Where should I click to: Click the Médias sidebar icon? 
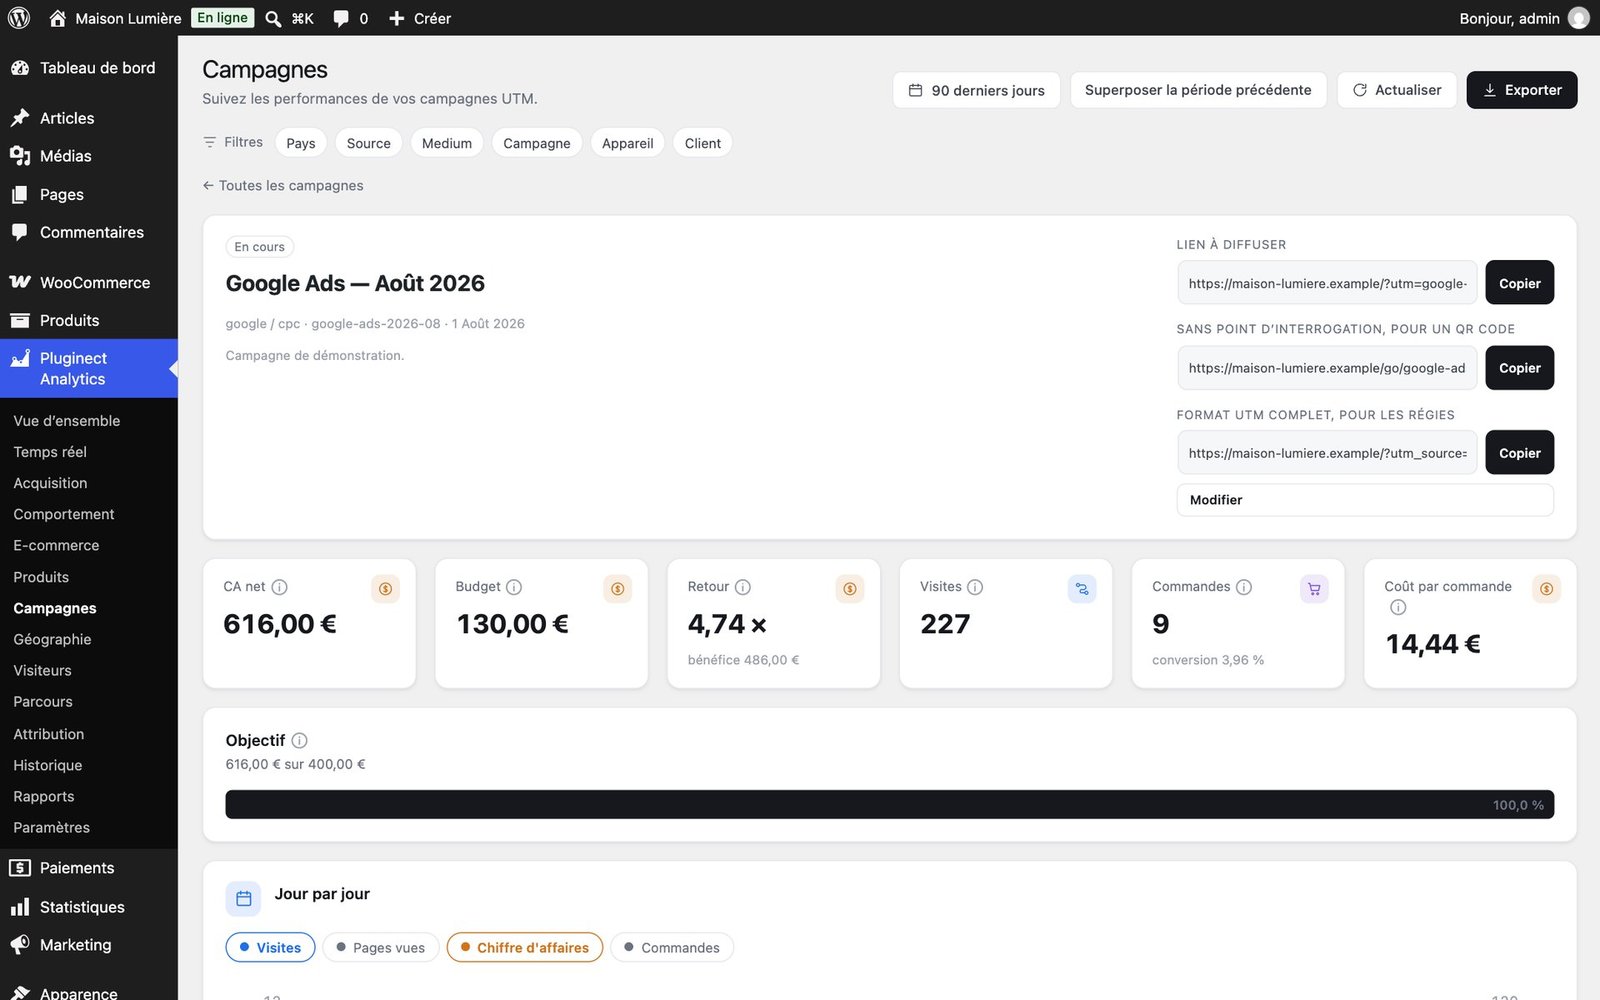pos(20,156)
